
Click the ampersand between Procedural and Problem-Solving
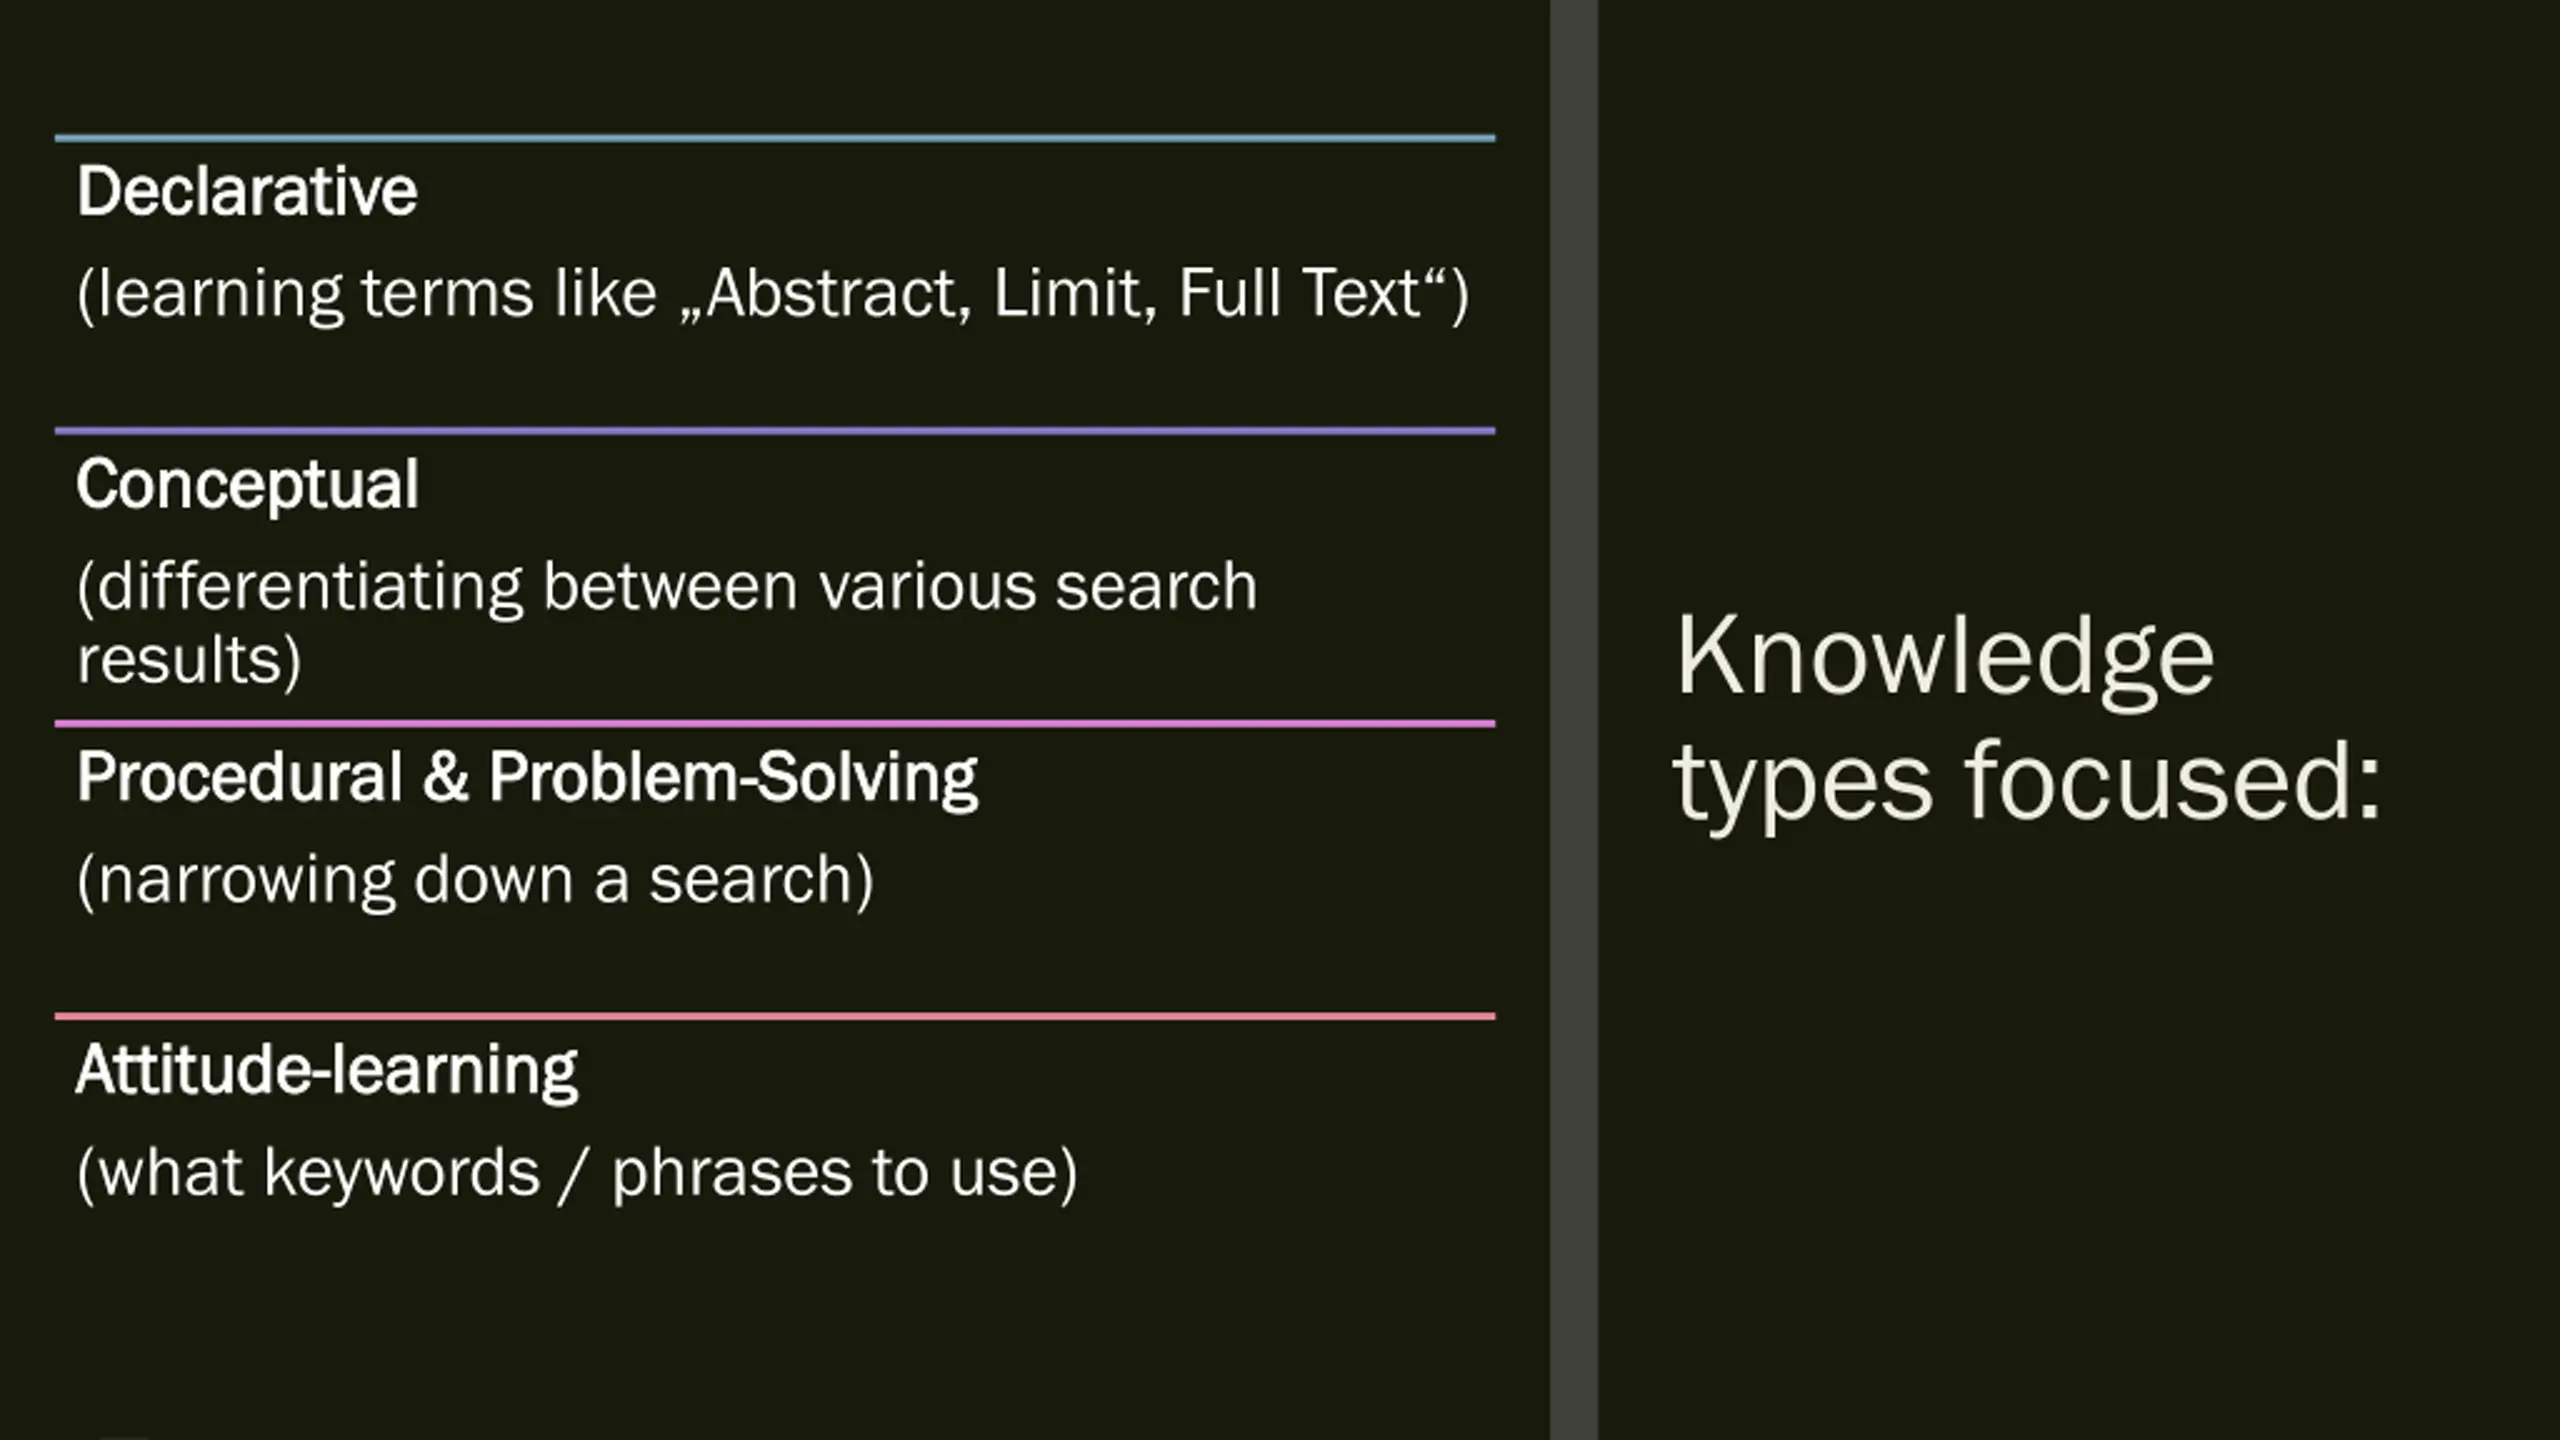click(445, 778)
